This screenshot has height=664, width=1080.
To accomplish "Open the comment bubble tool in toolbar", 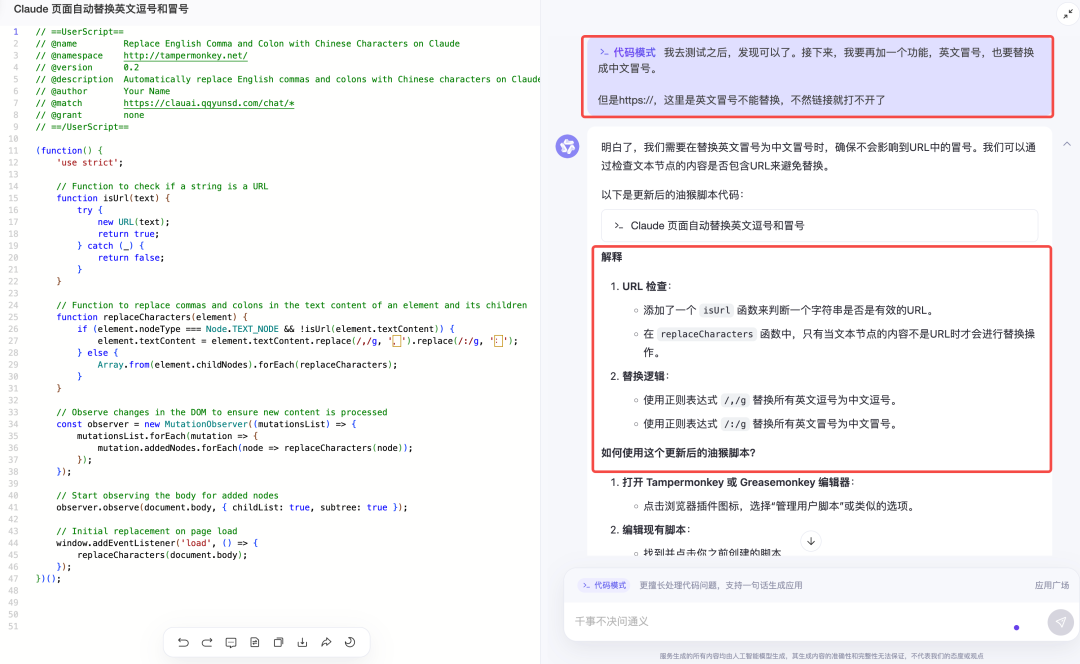I will point(231,642).
